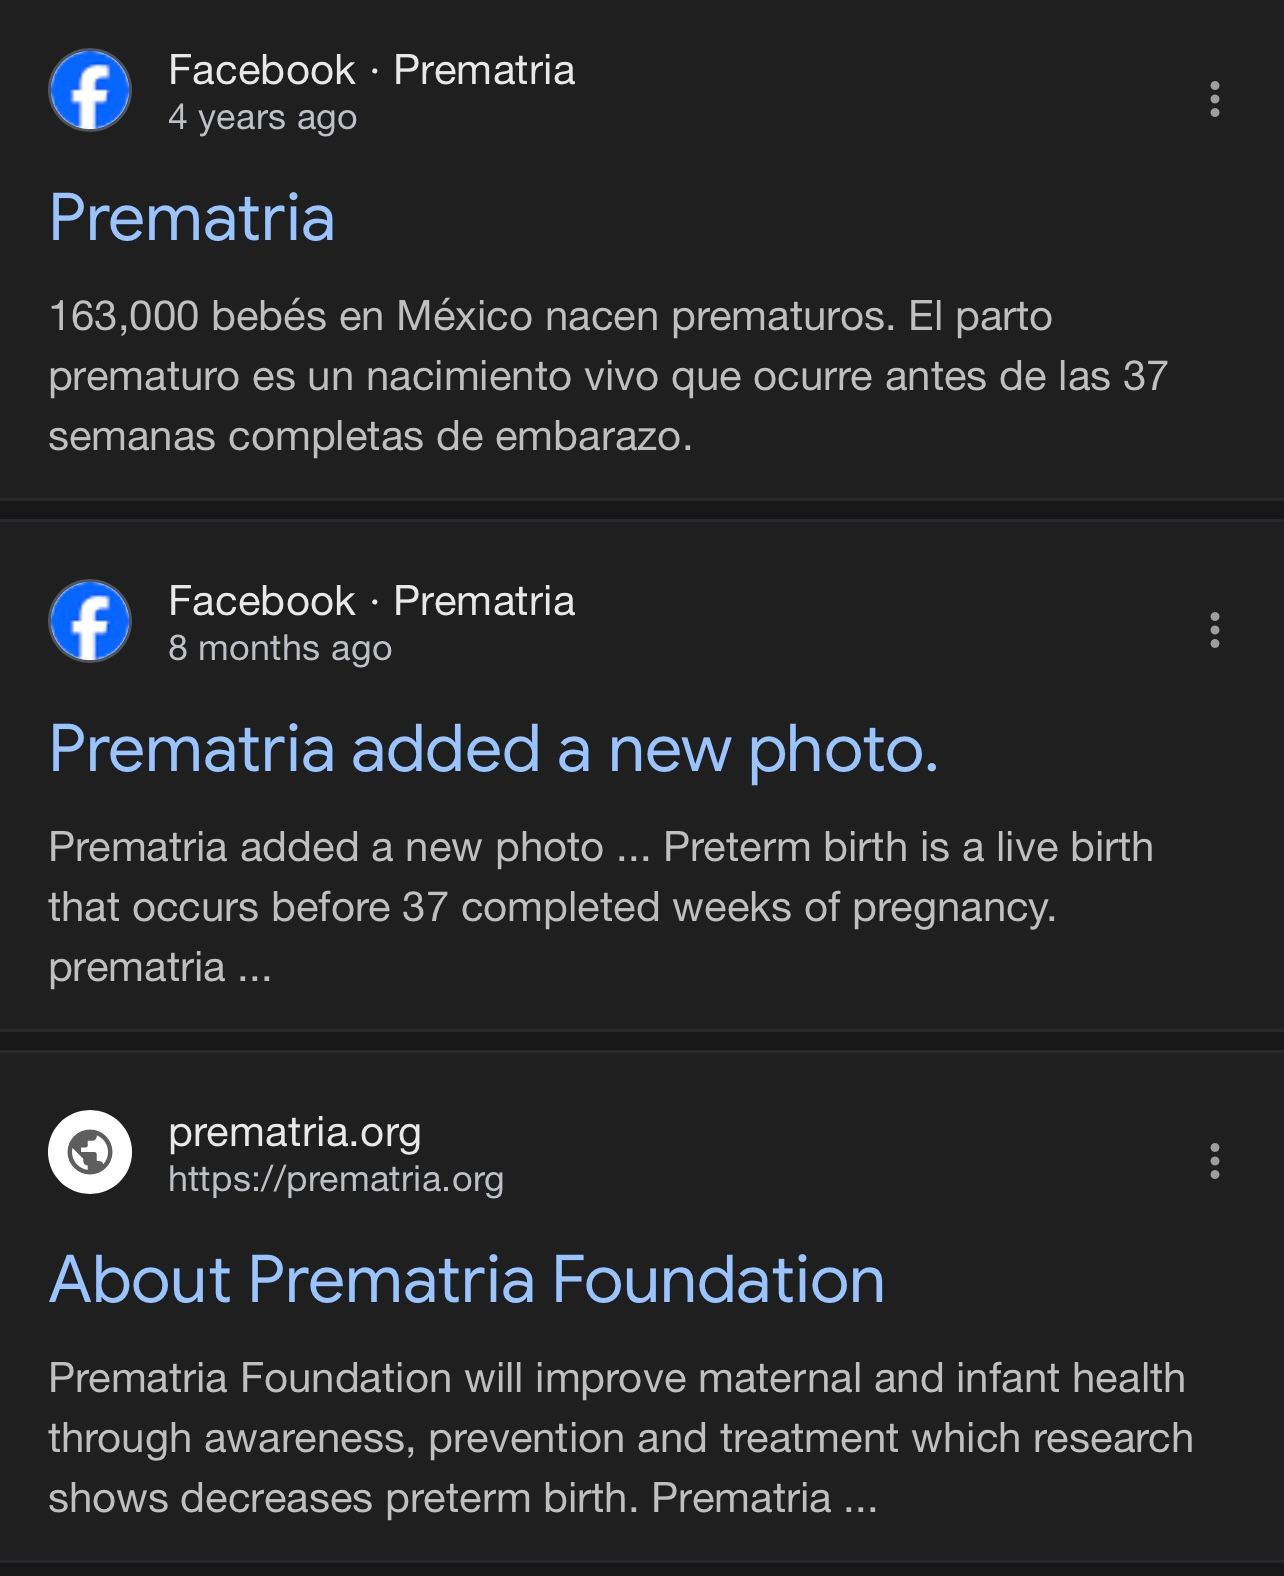1284x1576 pixels.
Task: Tap 'Facebook' source name above '8 months ago'
Action: click(262, 601)
